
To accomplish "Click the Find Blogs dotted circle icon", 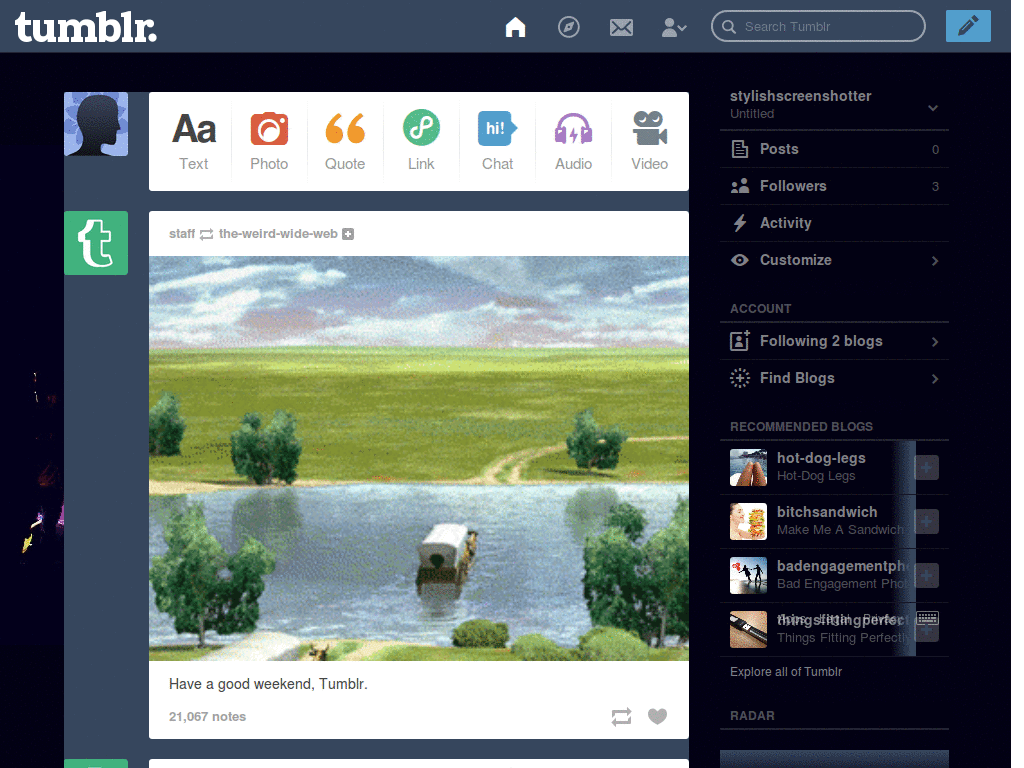I will coord(740,378).
